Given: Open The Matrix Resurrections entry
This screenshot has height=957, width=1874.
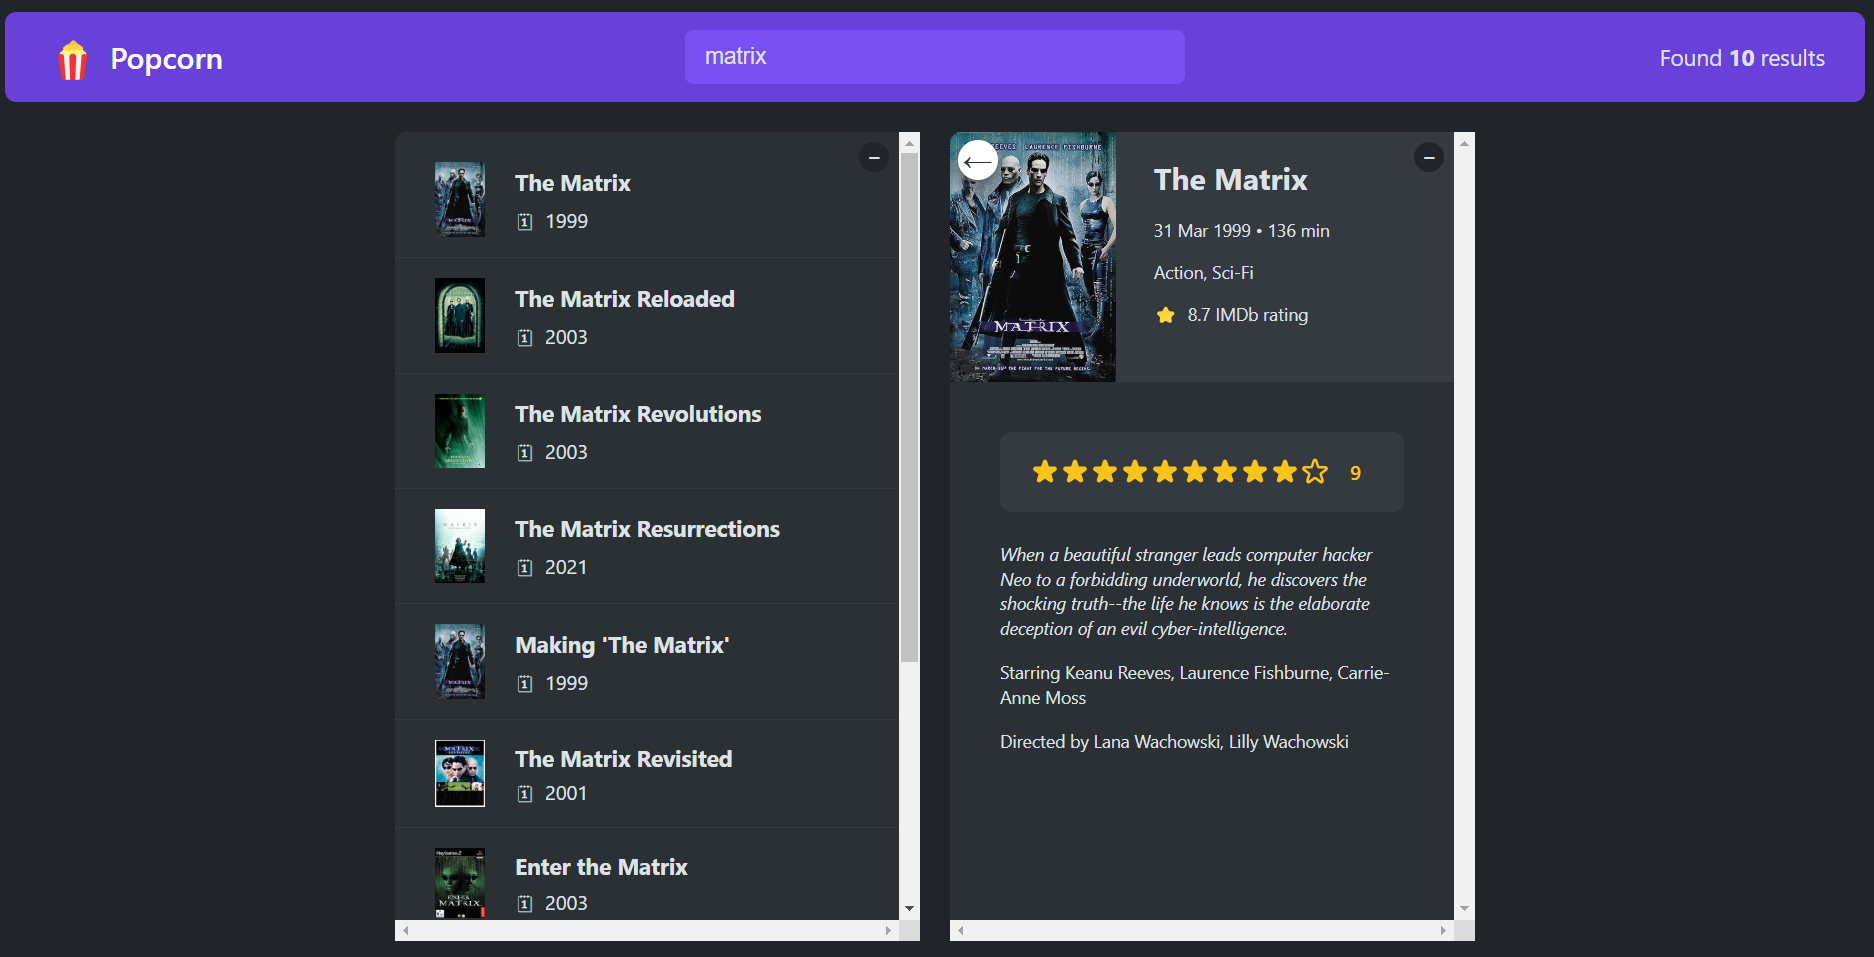Looking at the screenshot, I should click(x=646, y=529).
